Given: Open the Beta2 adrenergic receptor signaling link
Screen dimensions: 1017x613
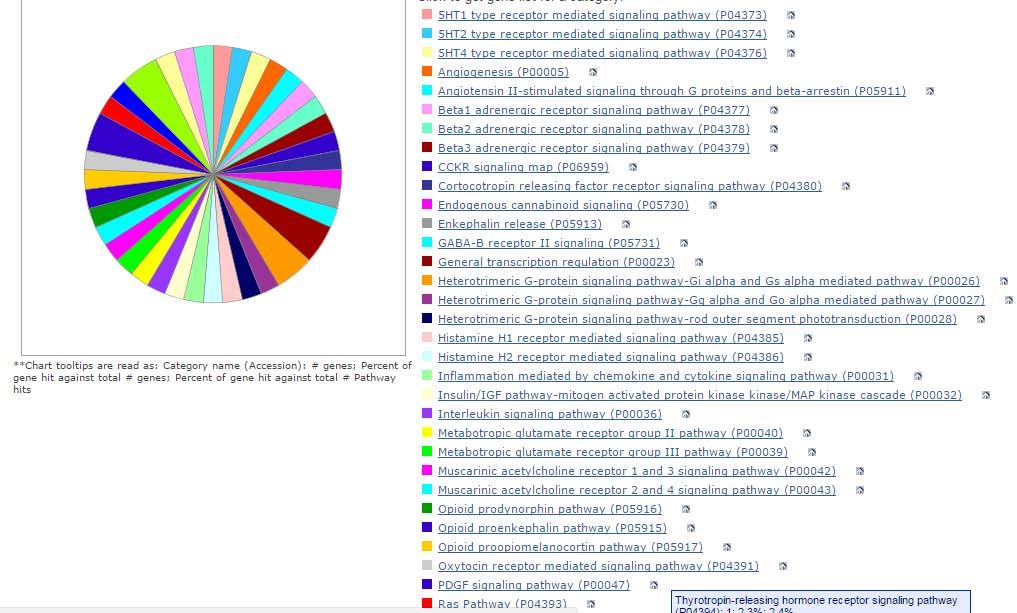Looking at the screenshot, I should pyautogui.click(x=593, y=129).
